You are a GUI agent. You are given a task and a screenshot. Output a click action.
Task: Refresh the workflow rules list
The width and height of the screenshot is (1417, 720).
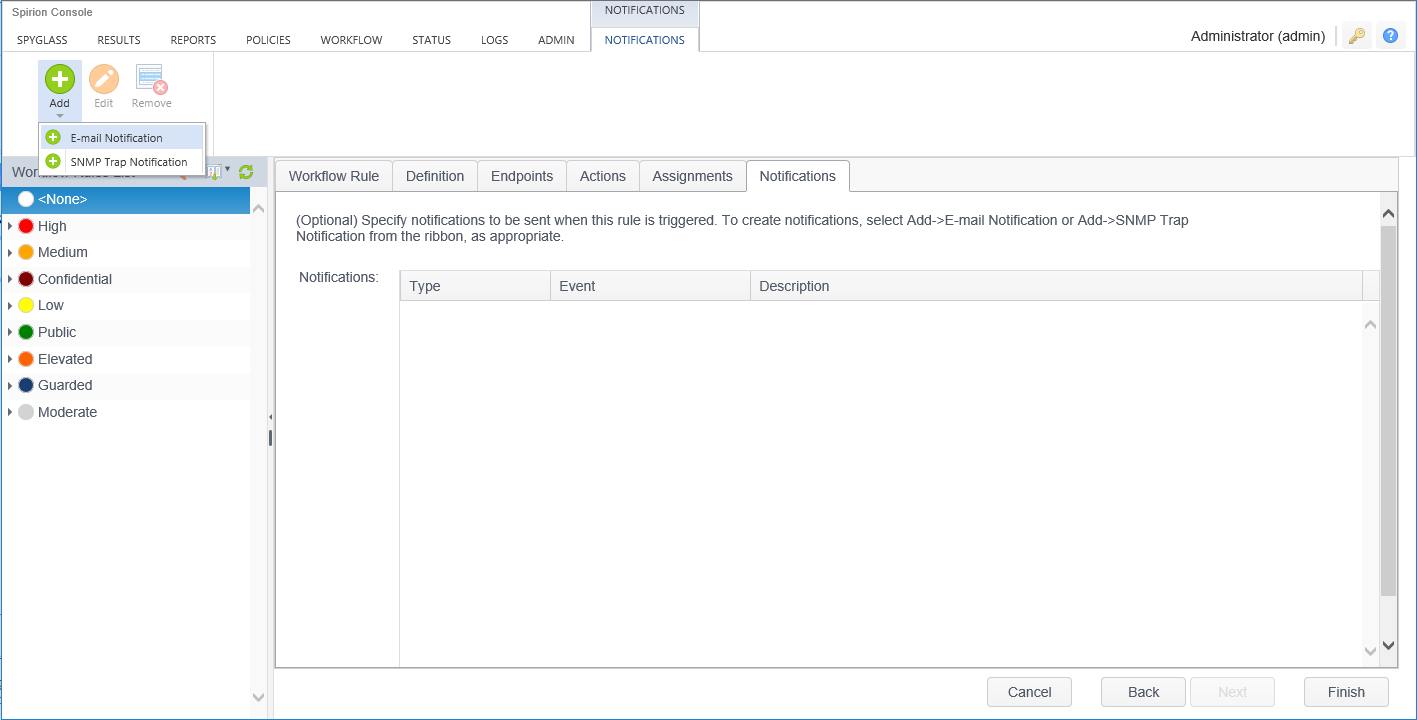[x=246, y=172]
